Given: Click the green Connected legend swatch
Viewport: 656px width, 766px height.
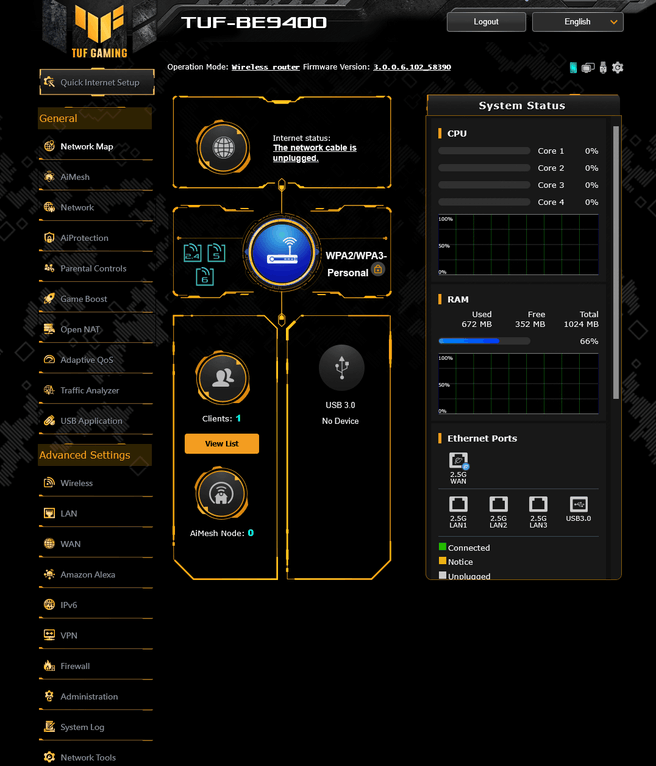Looking at the screenshot, I should click(x=443, y=547).
